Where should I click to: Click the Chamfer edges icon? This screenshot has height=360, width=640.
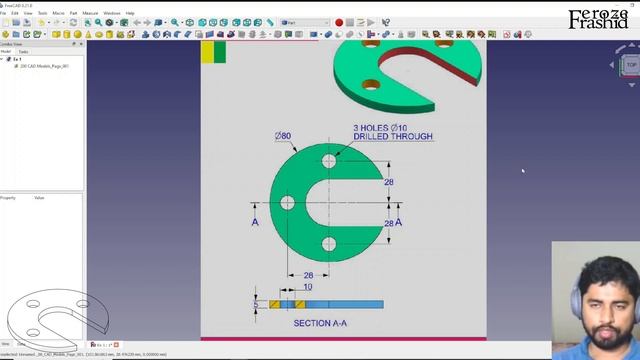point(188,35)
